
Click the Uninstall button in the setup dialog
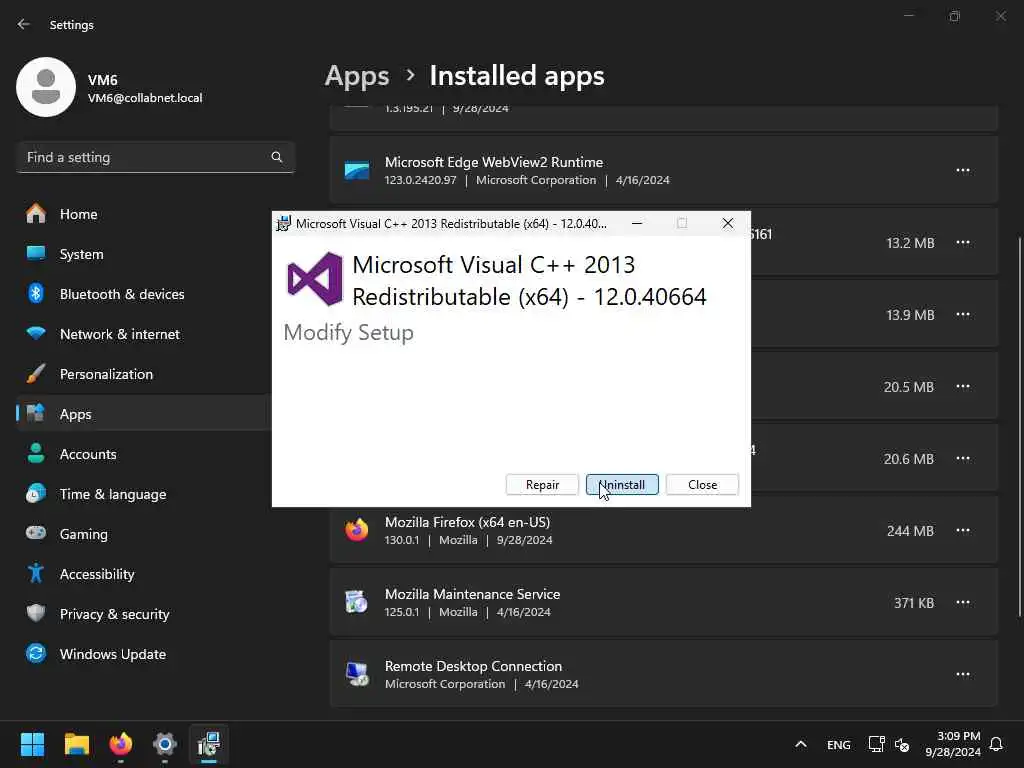tap(622, 485)
